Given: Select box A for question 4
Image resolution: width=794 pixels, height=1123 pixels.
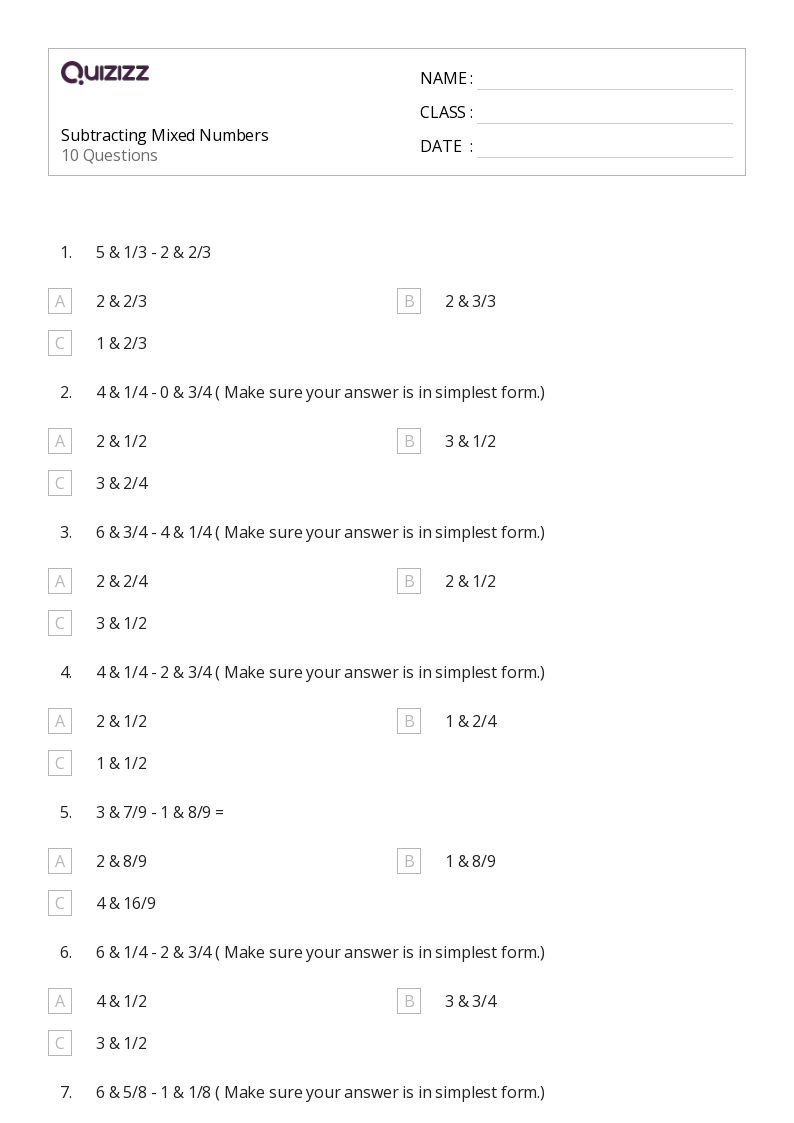Looking at the screenshot, I should pos(60,721).
